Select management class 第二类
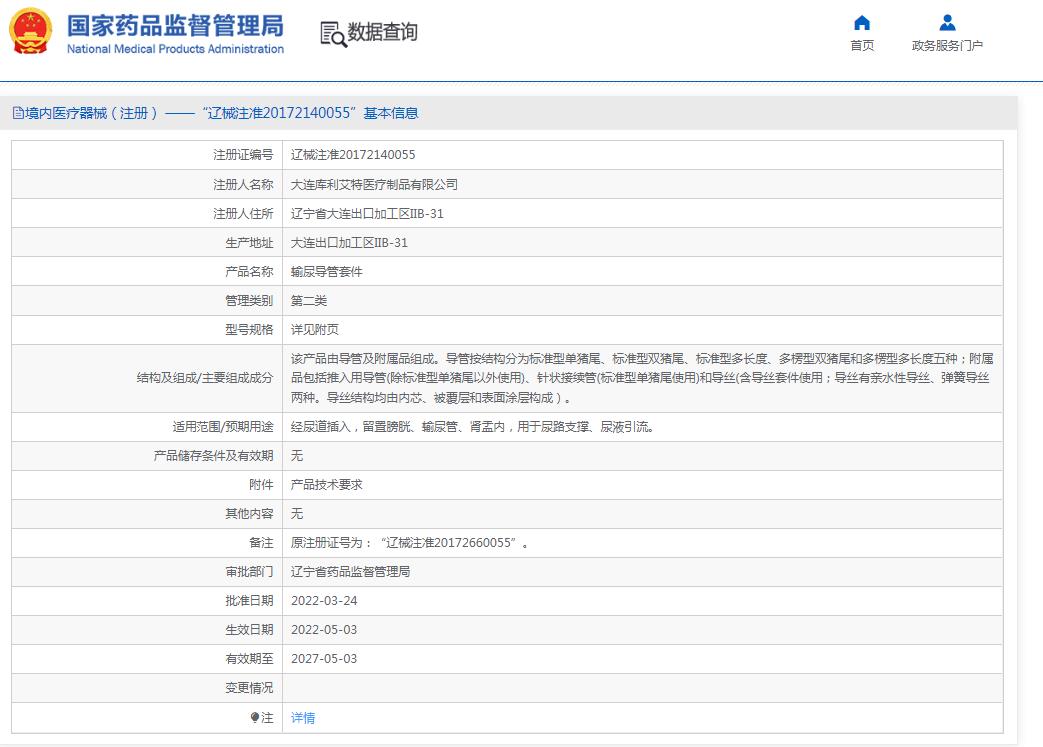1043x747 pixels. coord(309,301)
